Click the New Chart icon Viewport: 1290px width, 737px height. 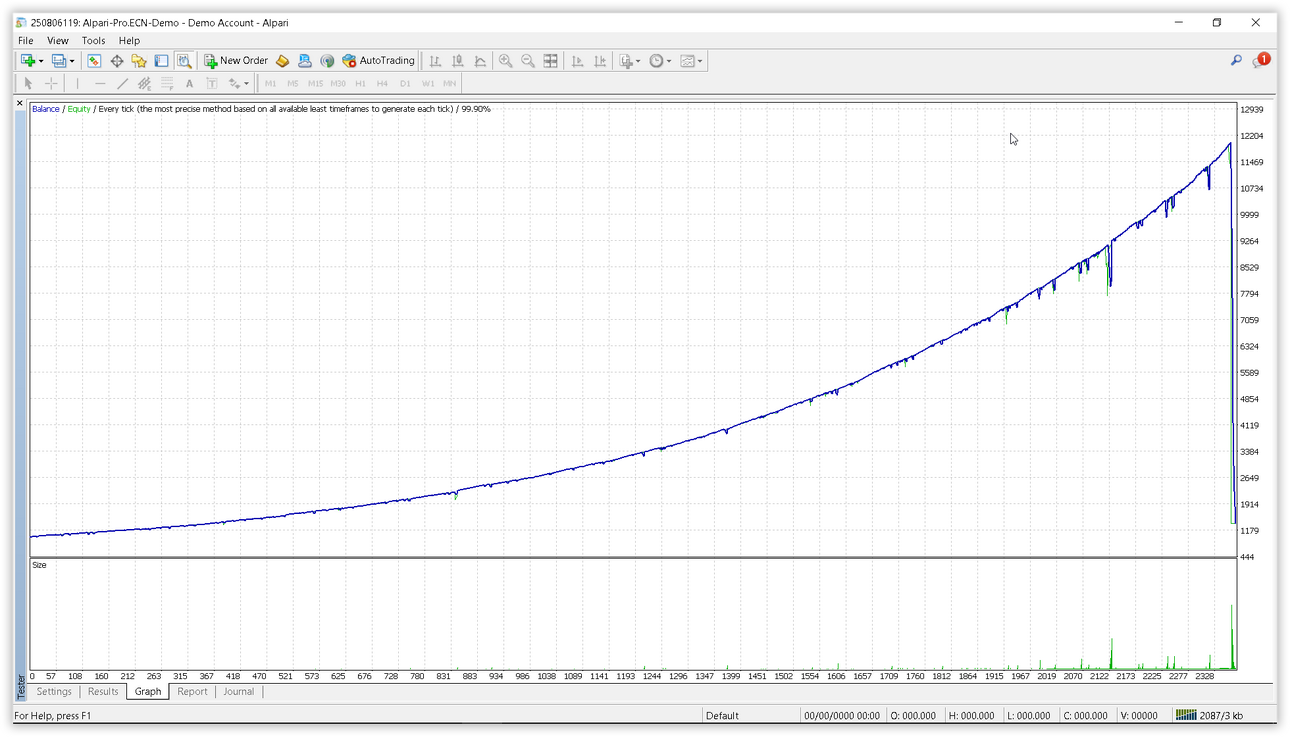(27, 61)
